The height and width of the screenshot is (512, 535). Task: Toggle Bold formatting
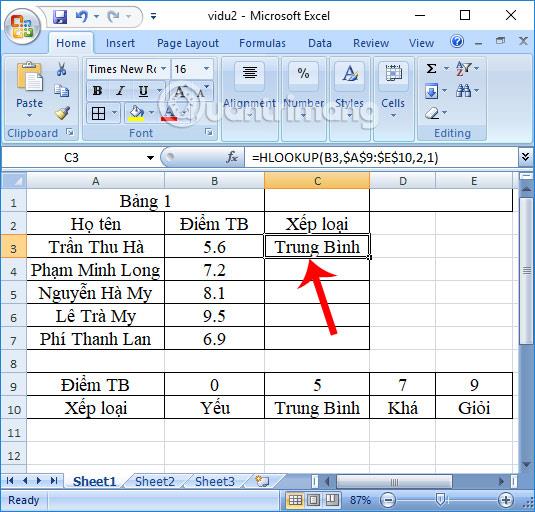98,91
